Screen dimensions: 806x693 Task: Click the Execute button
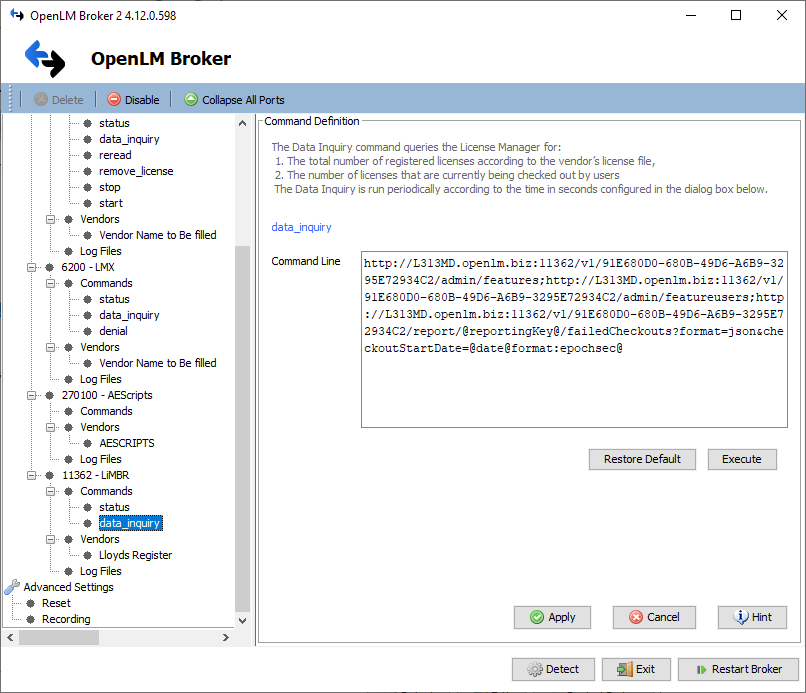742,459
